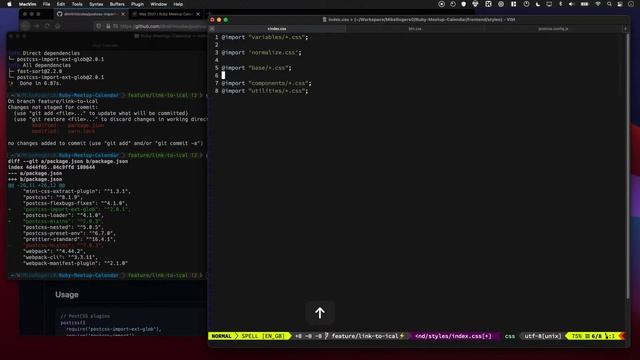This screenshot has height=360, width=640.
Task: Click the Bluetooth icon in menu bar
Action: [560, 4]
